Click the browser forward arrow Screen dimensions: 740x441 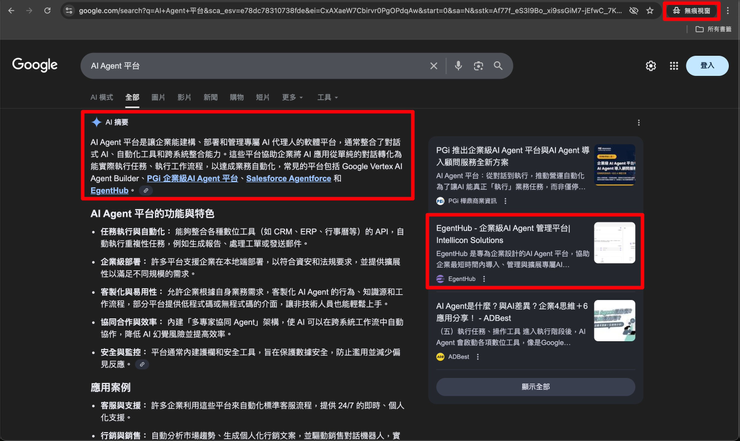pos(29,10)
